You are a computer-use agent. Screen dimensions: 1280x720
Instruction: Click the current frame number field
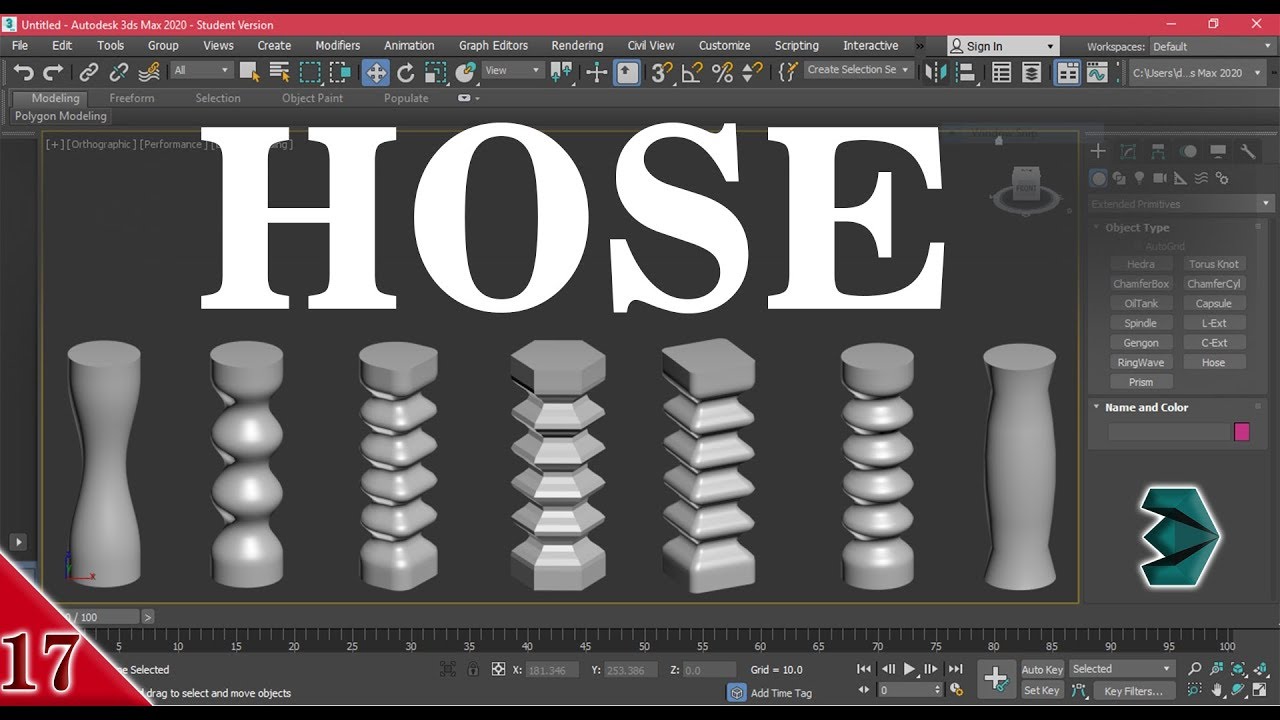point(910,690)
